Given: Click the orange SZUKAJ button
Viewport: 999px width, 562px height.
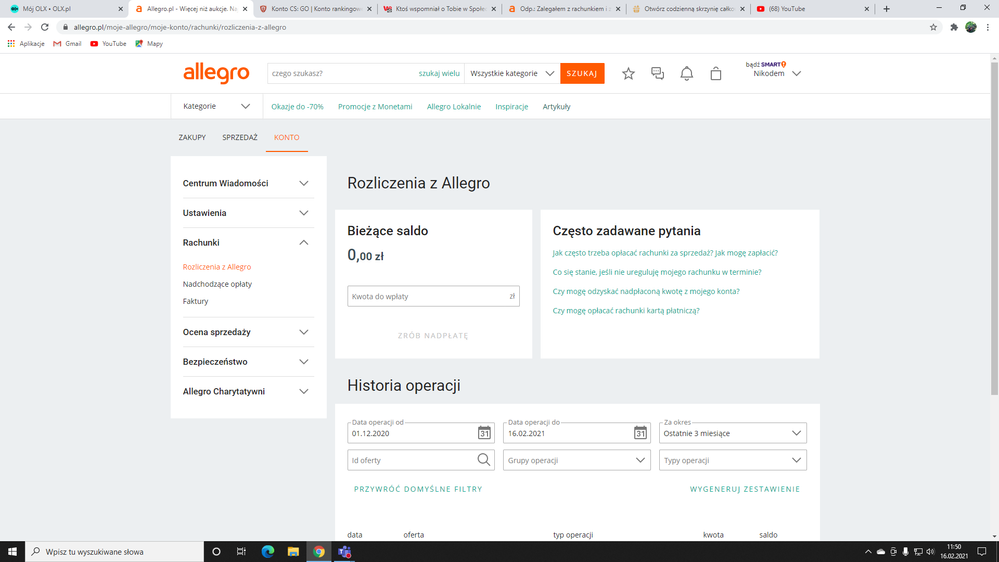Looking at the screenshot, I should click(582, 74).
